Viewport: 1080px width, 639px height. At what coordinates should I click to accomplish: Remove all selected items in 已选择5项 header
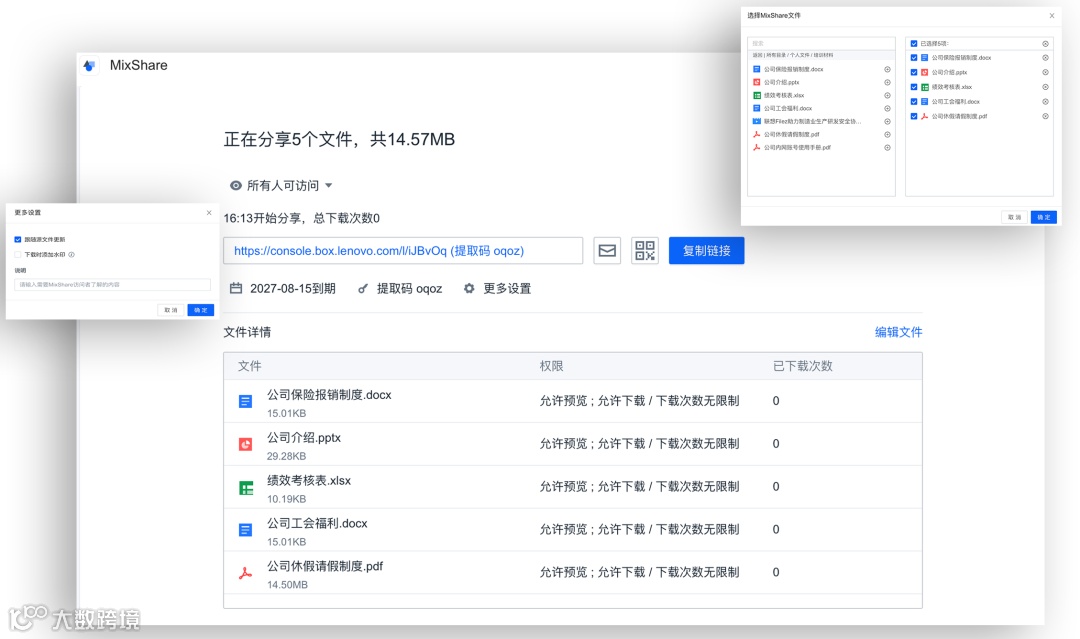click(1045, 44)
